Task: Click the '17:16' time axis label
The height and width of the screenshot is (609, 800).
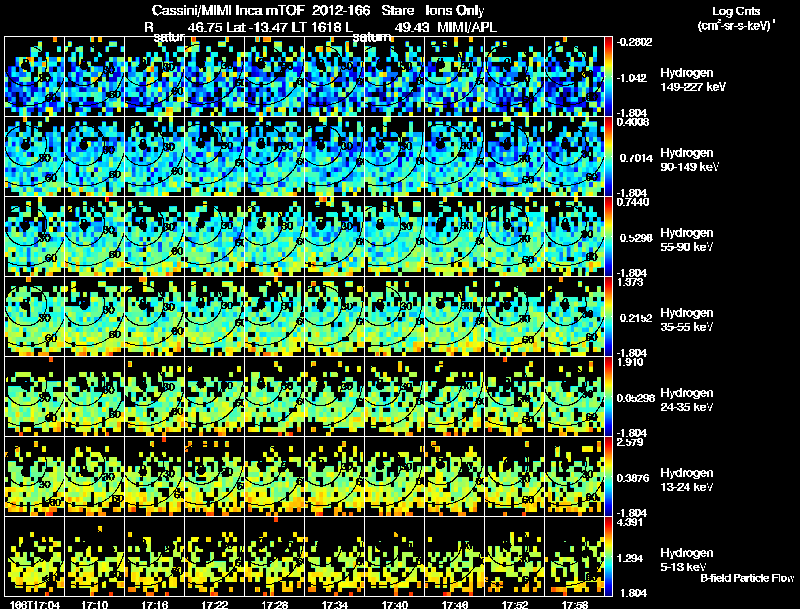Action: (155, 605)
